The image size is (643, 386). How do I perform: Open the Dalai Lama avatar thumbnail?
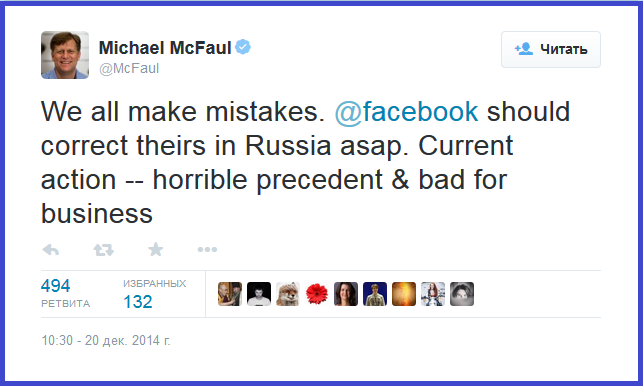pyautogui.click(x=230, y=294)
